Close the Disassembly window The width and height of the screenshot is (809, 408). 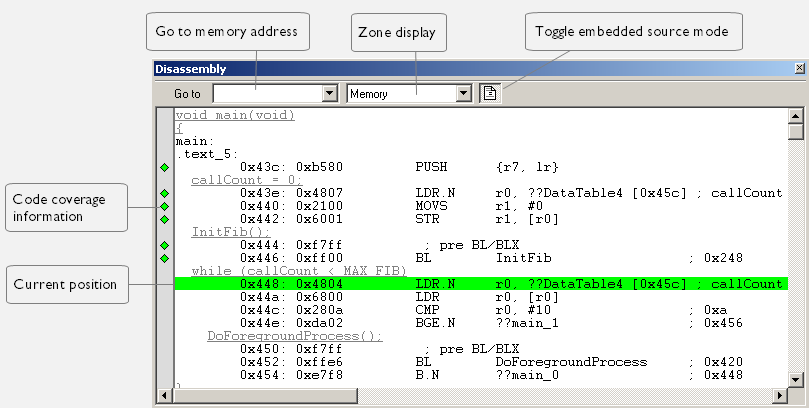pyautogui.click(x=798, y=69)
